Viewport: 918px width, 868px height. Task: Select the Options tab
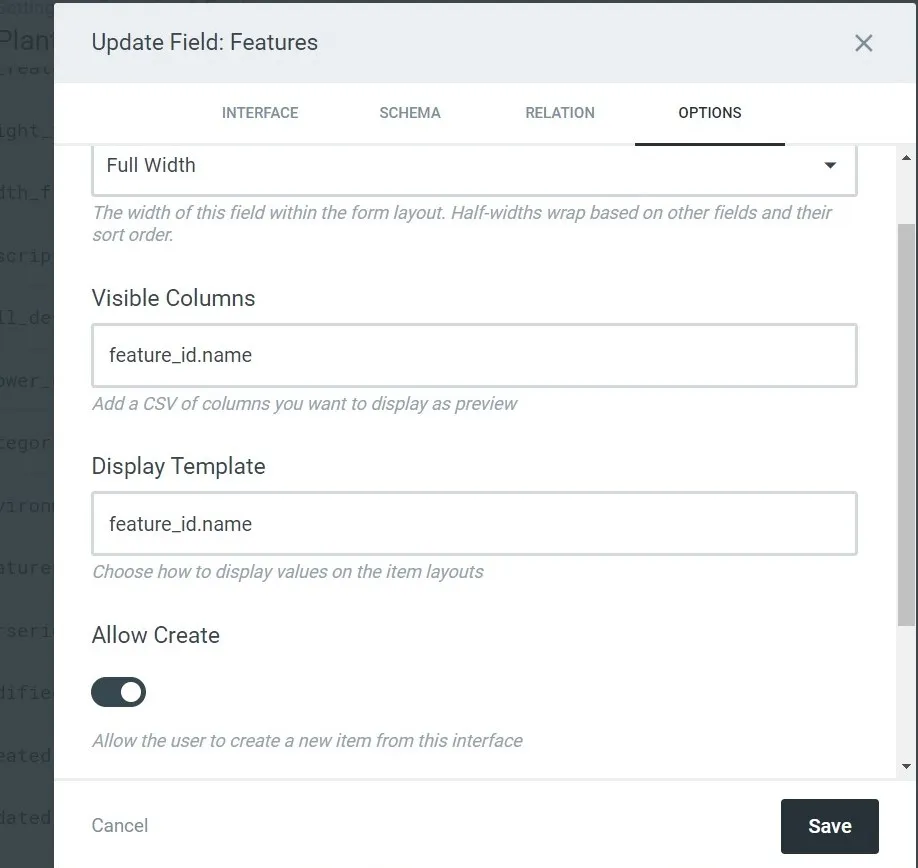710,113
